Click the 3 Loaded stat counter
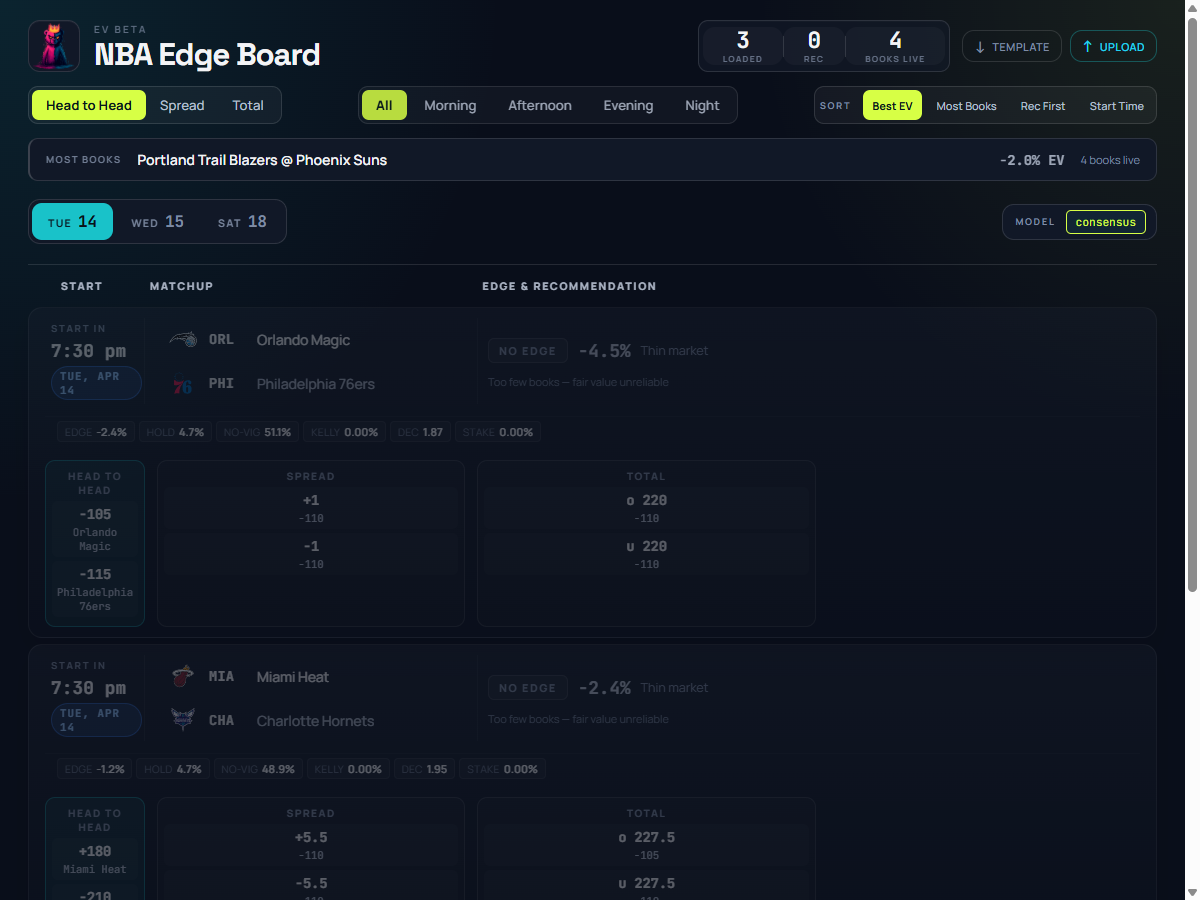The image size is (1200, 900). [x=742, y=46]
